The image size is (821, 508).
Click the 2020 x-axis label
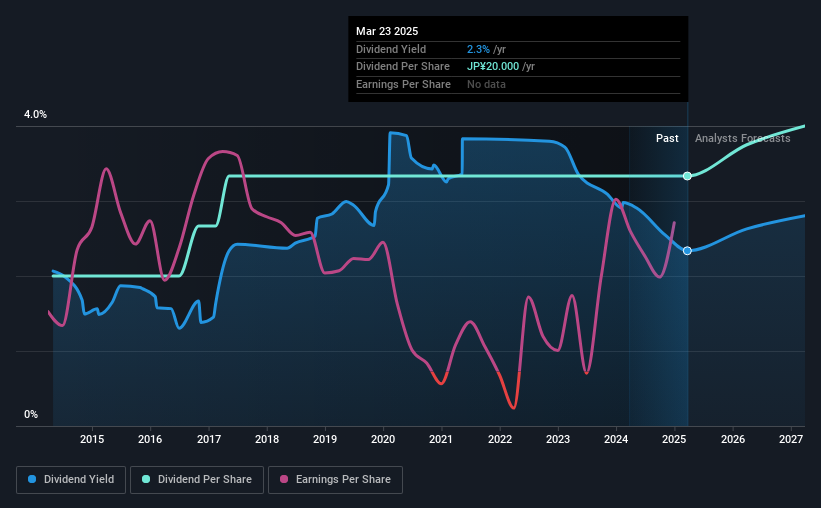point(383,439)
